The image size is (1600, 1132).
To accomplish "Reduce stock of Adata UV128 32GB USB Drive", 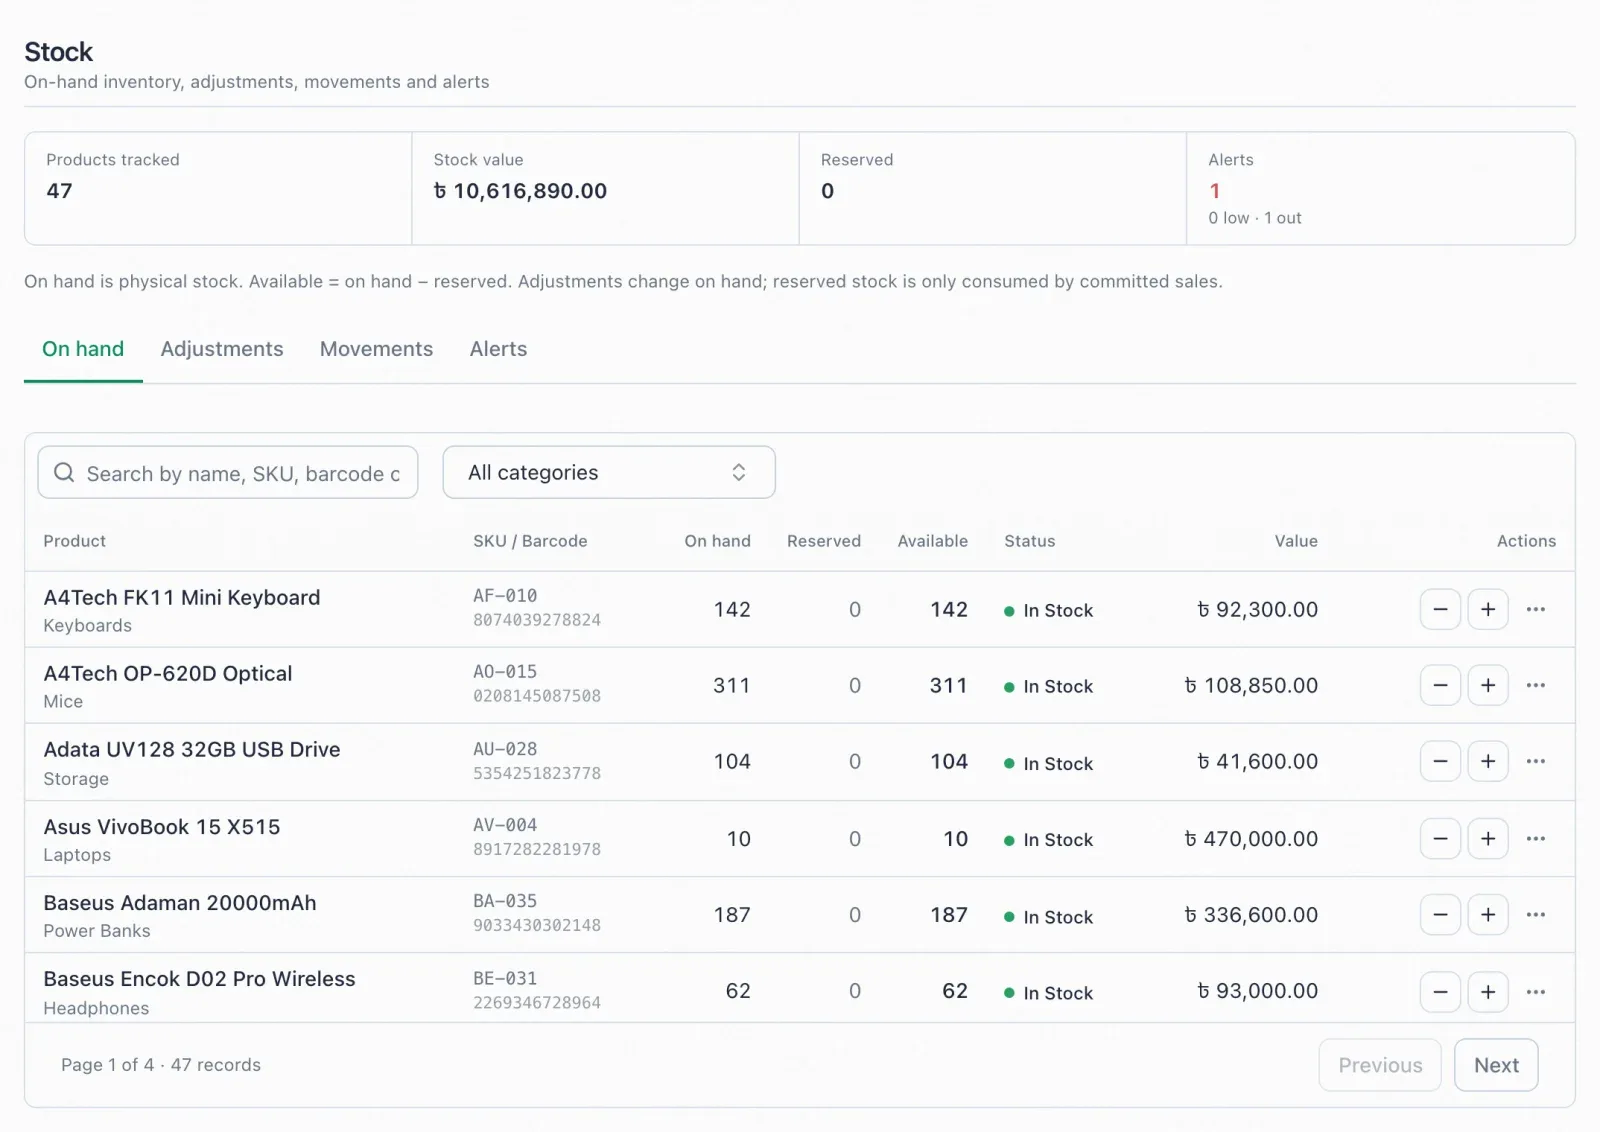I will (1440, 761).
